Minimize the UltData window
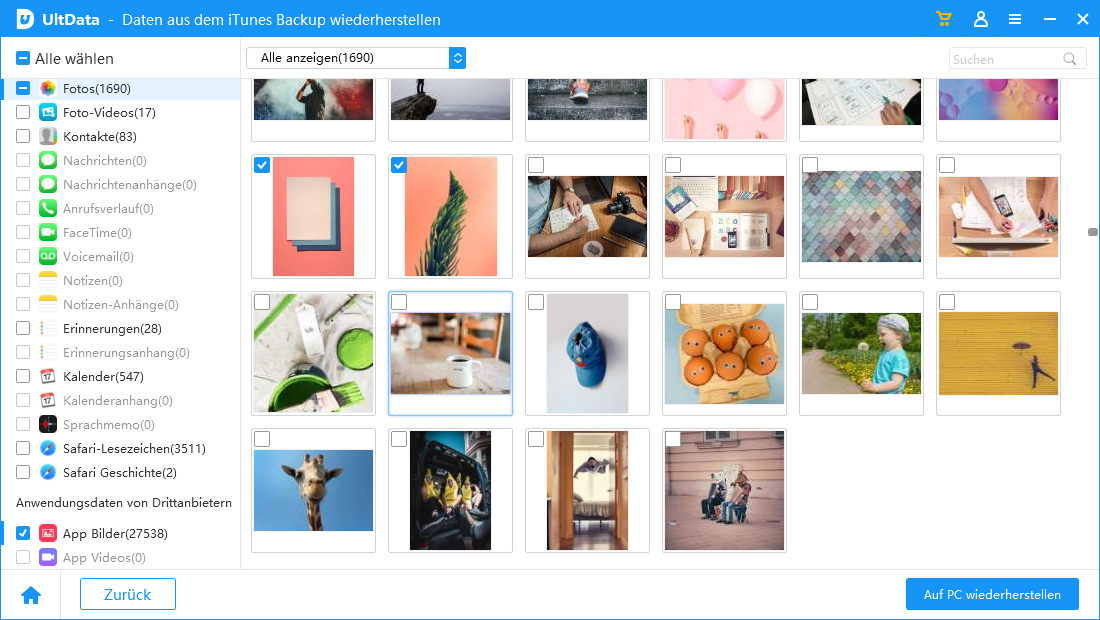1100x620 pixels. 1049,20
